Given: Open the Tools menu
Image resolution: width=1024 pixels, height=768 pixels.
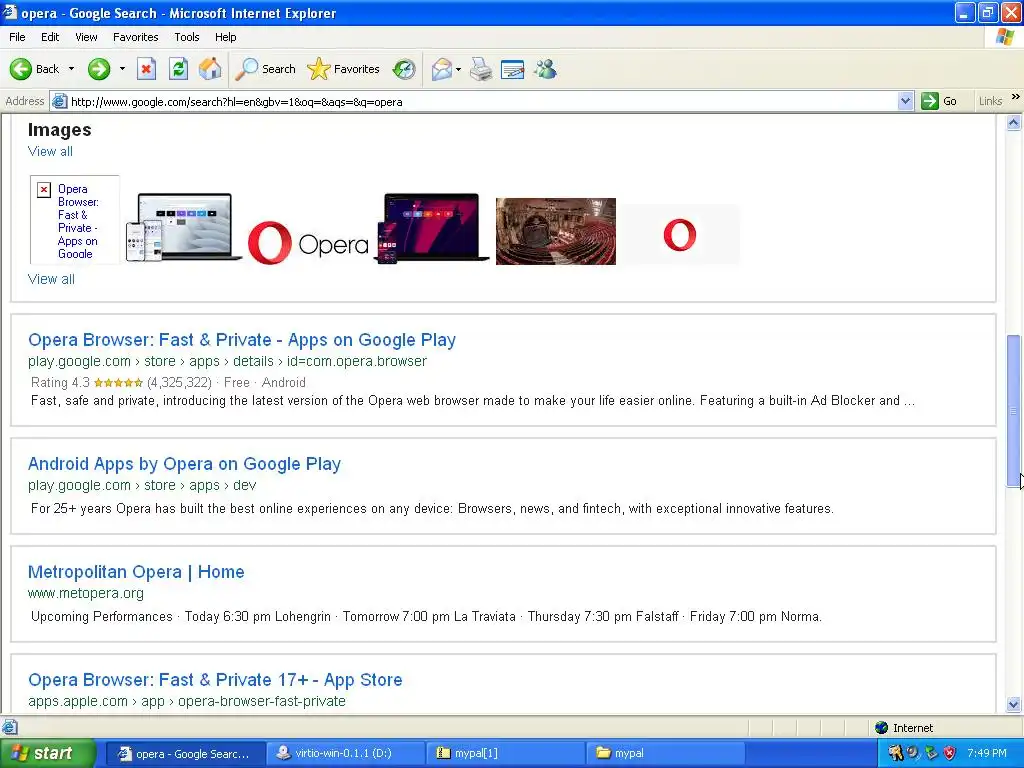Looking at the screenshot, I should click(x=187, y=37).
